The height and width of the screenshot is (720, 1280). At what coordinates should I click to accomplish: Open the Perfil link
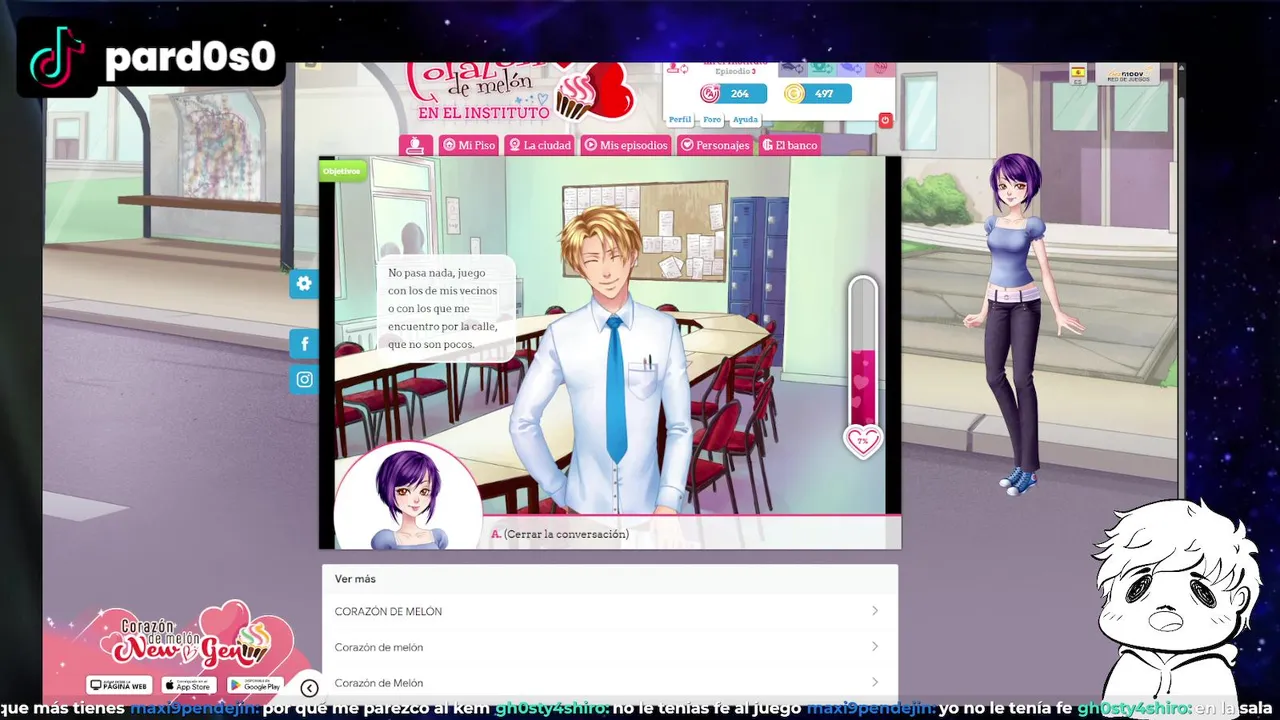(680, 119)
